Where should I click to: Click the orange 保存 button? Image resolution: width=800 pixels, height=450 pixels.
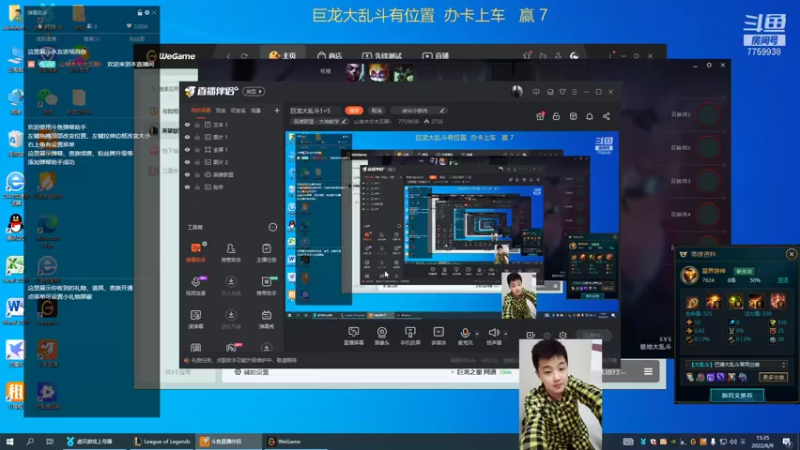click(354, 110)
